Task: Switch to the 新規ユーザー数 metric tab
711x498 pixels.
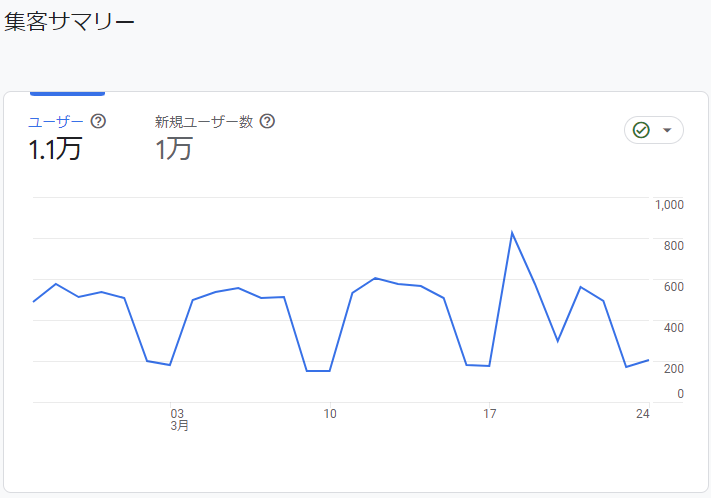Action: (x=204, y=122)
